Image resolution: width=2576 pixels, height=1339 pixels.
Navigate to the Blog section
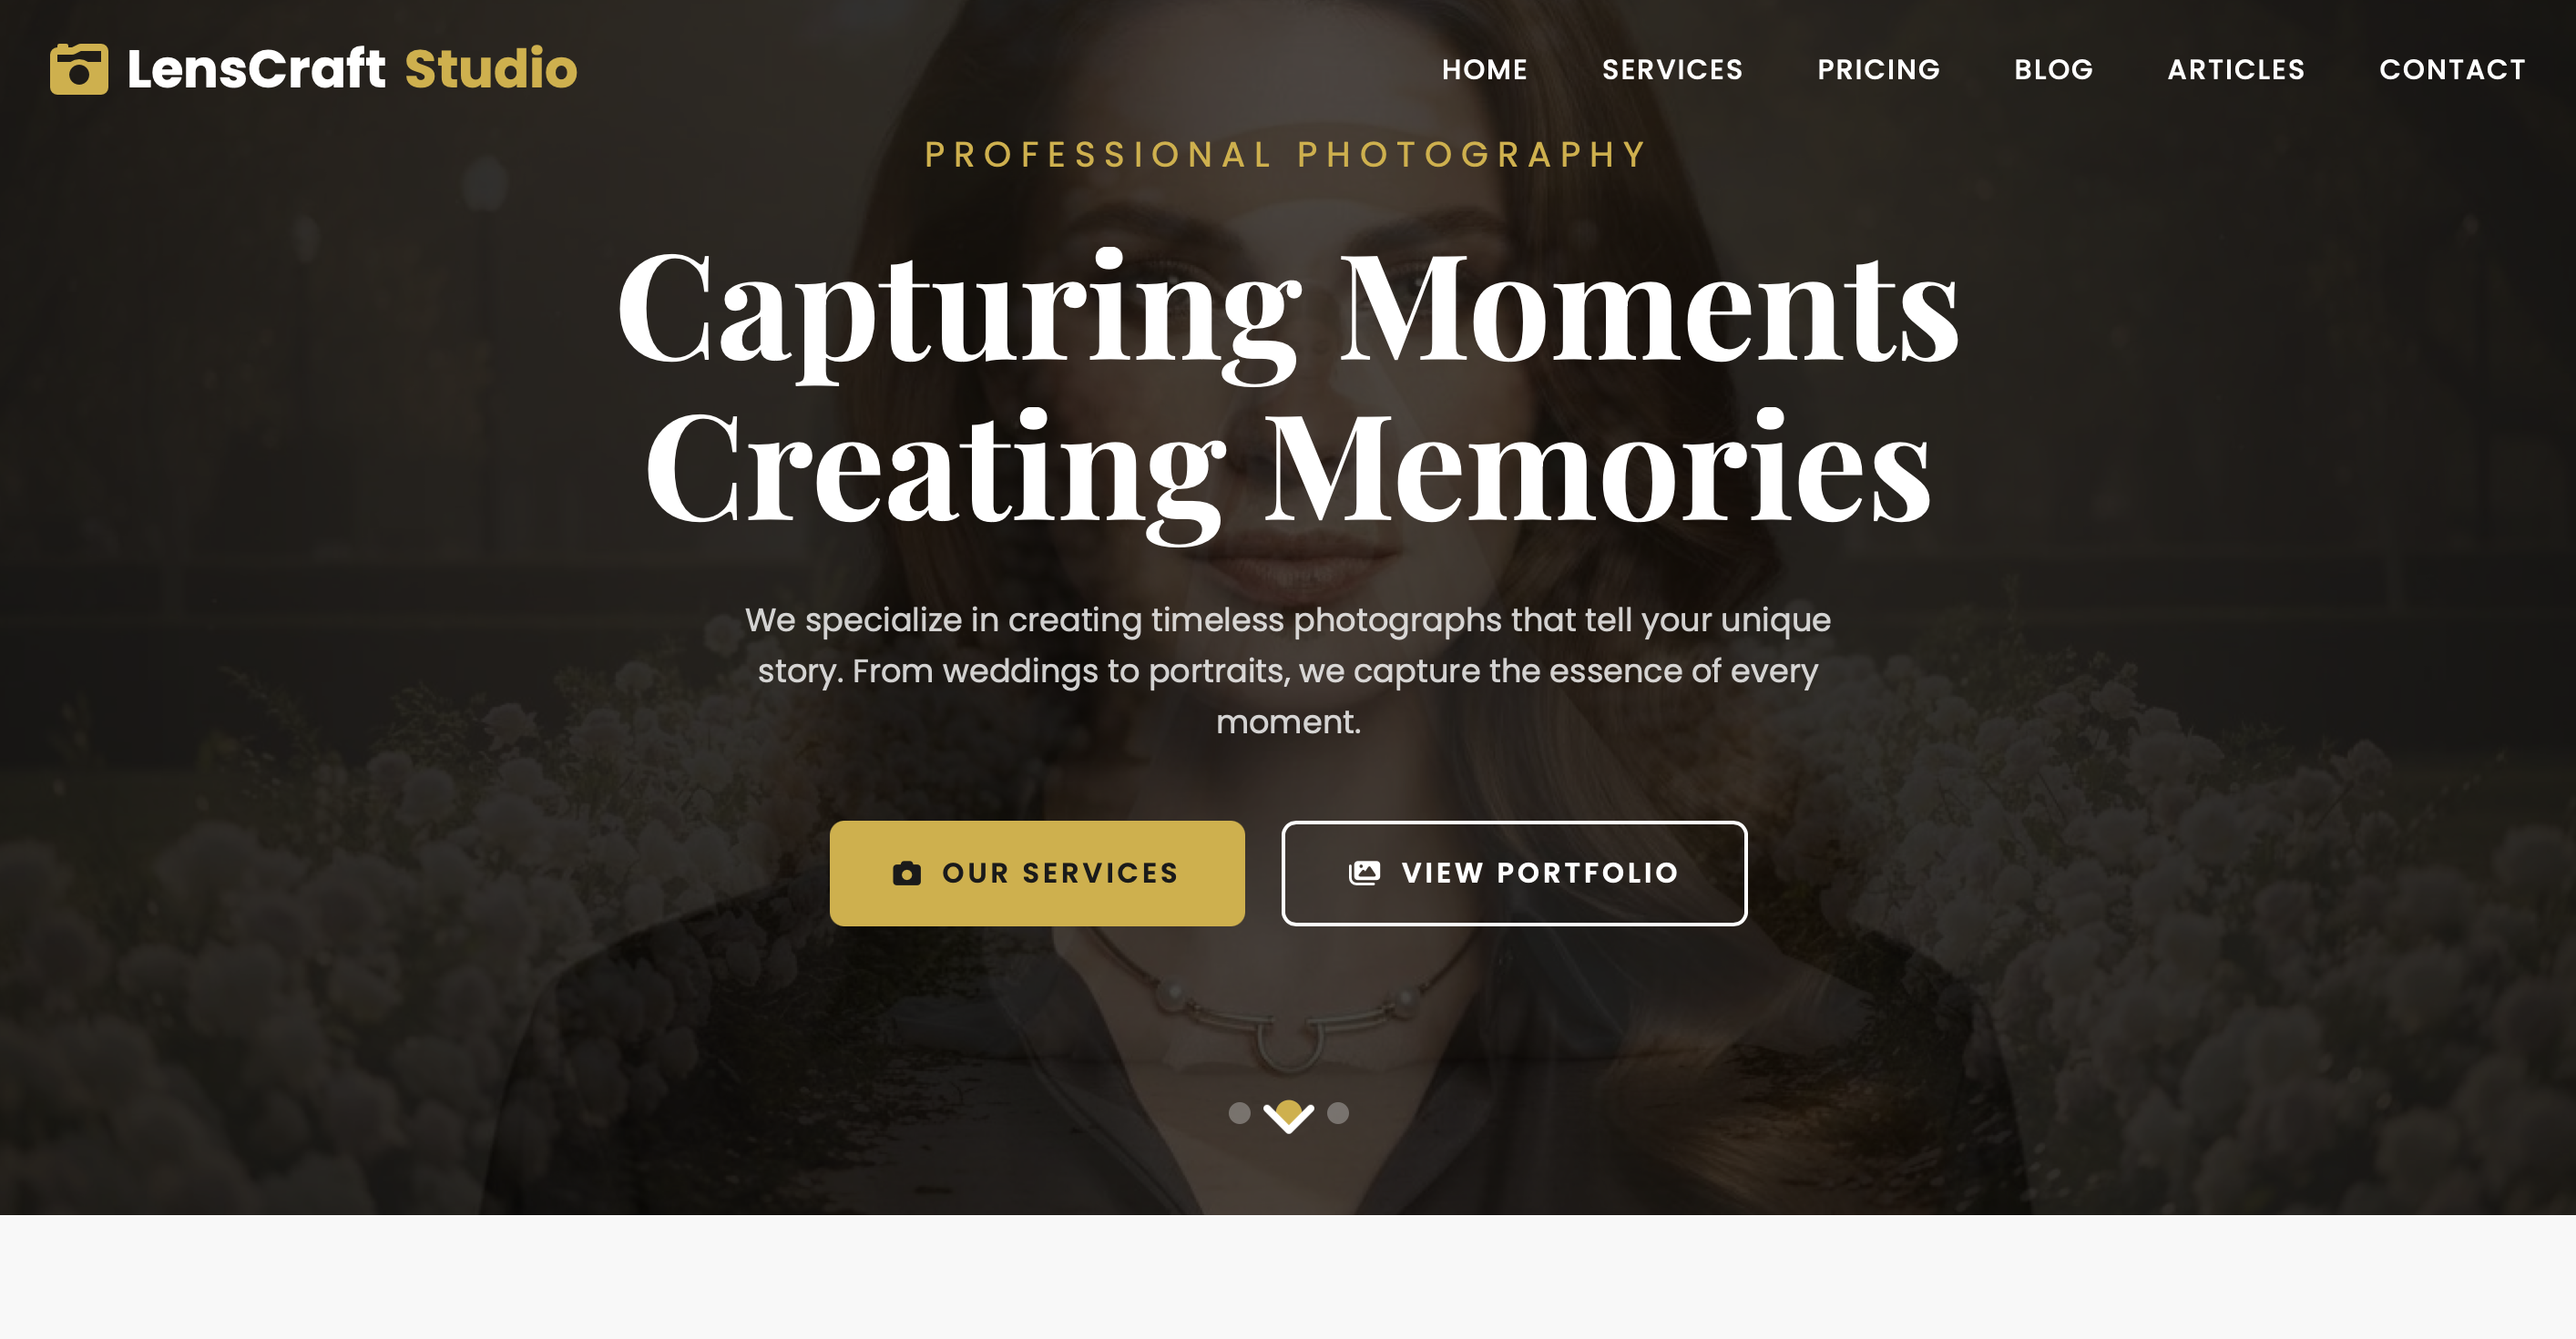coord(2053,69)
